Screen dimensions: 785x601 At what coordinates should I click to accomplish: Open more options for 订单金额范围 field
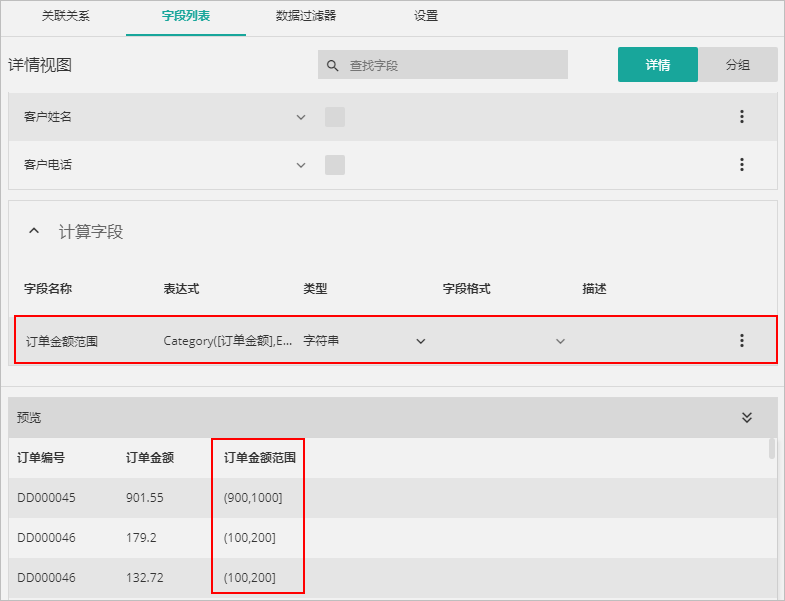click(x=741, y=341)
